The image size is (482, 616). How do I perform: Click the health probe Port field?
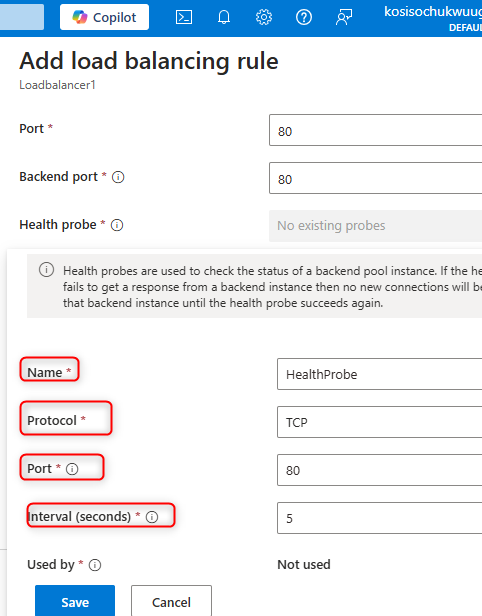point(379,470)
